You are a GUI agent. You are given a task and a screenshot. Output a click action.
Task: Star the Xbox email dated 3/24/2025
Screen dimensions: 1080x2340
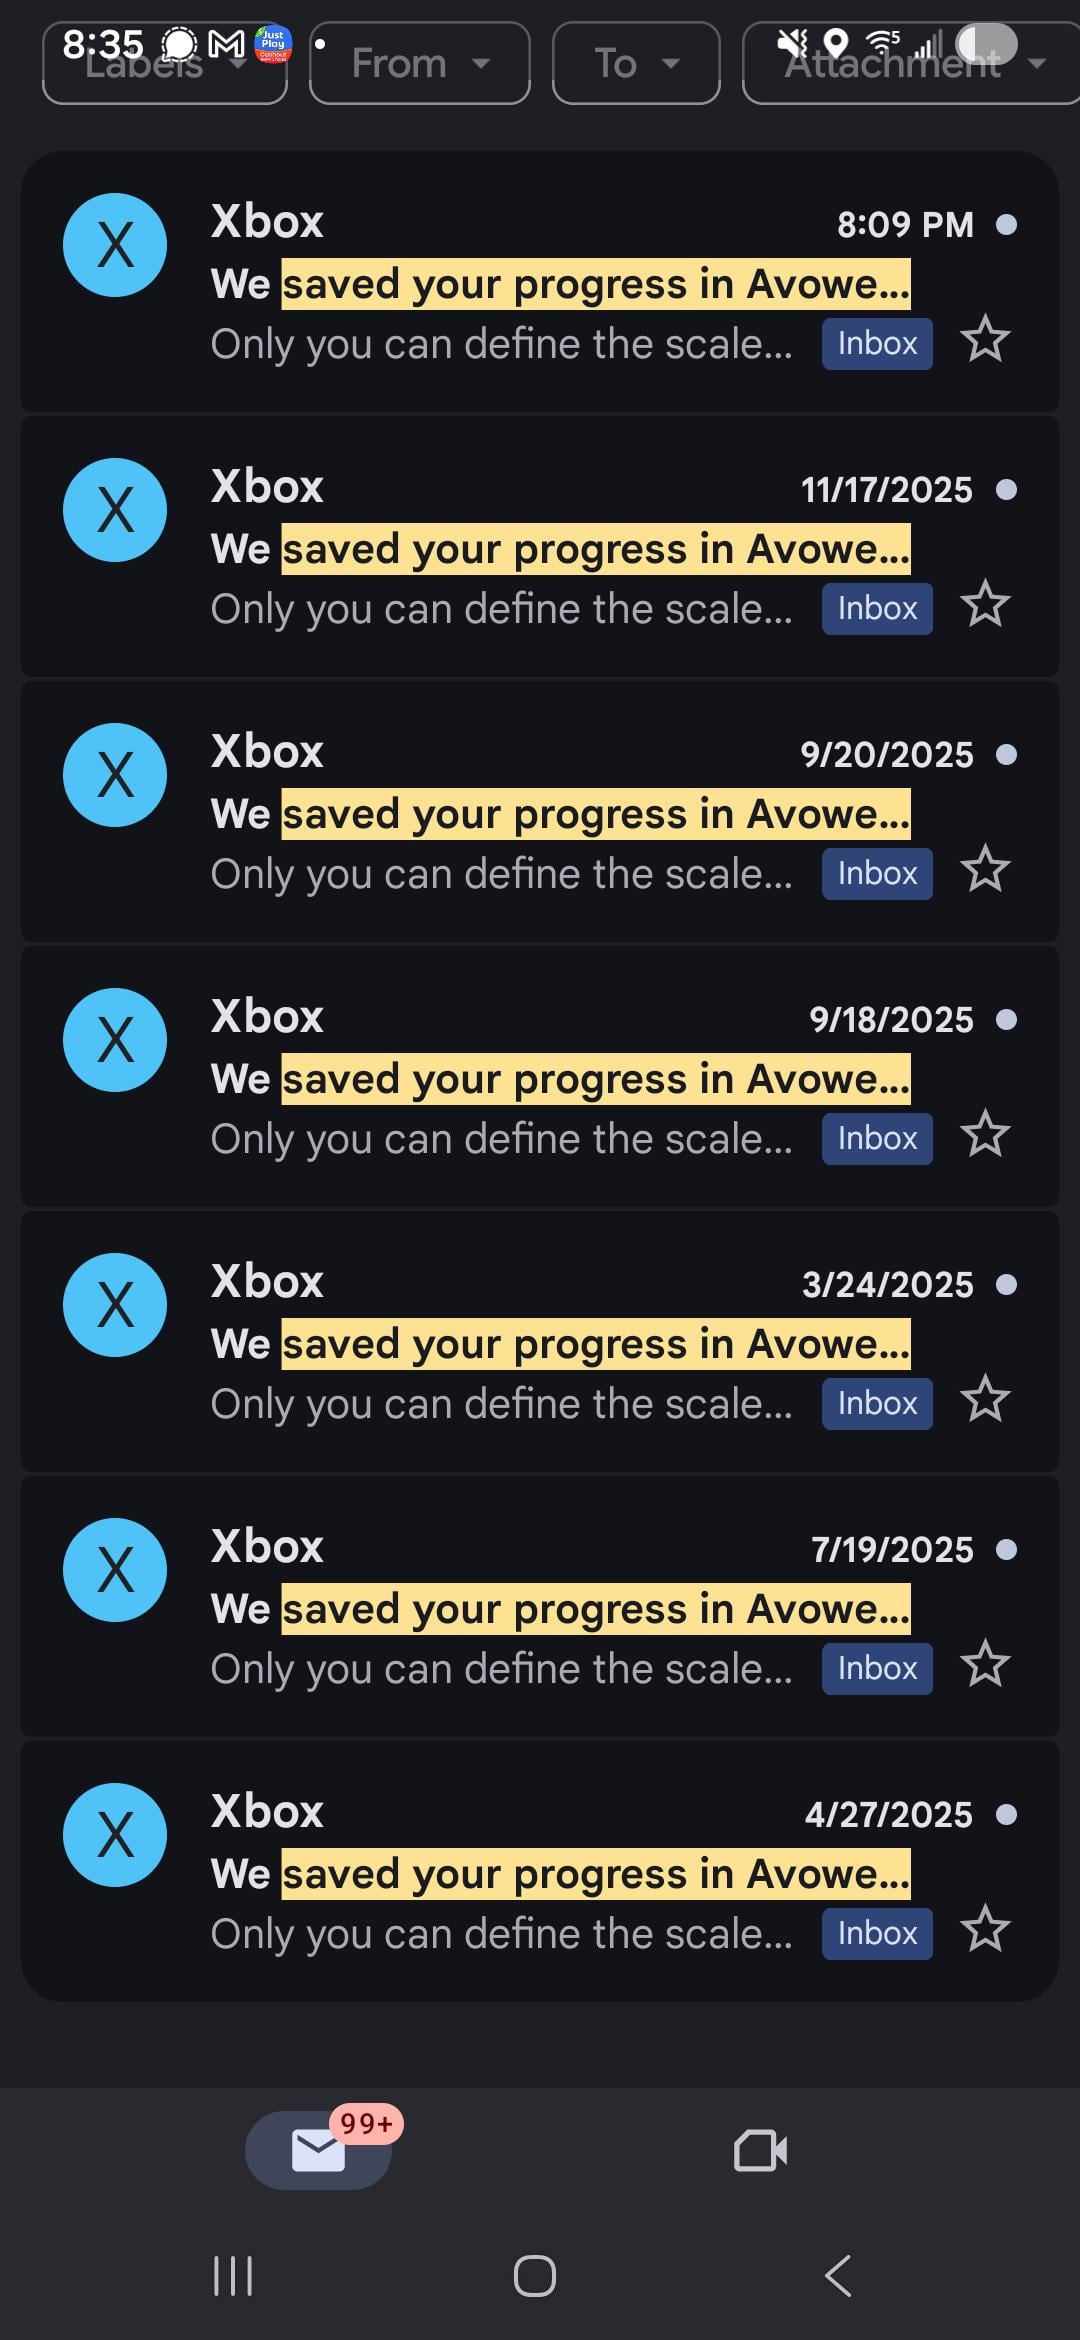point(985,1399)
